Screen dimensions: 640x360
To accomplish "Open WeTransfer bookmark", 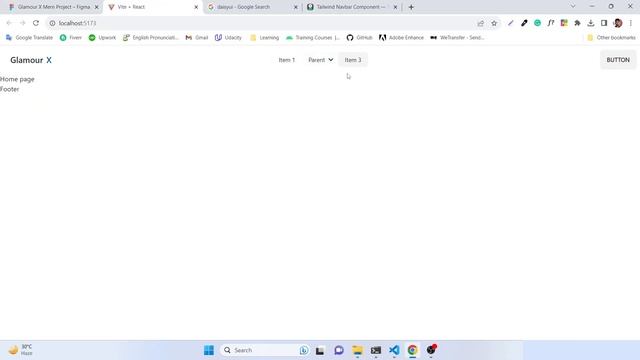I will 457,38.
